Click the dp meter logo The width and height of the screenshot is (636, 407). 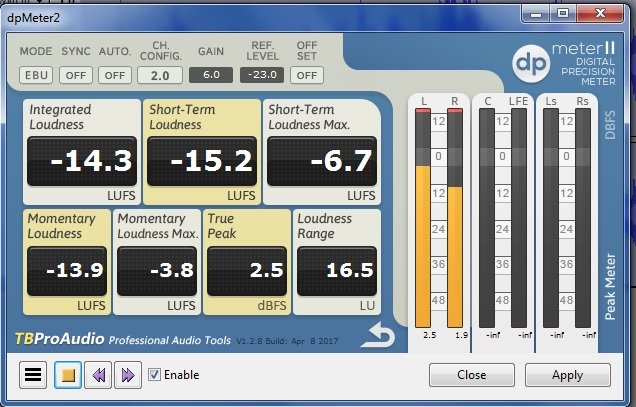click(x=531, y=63)
